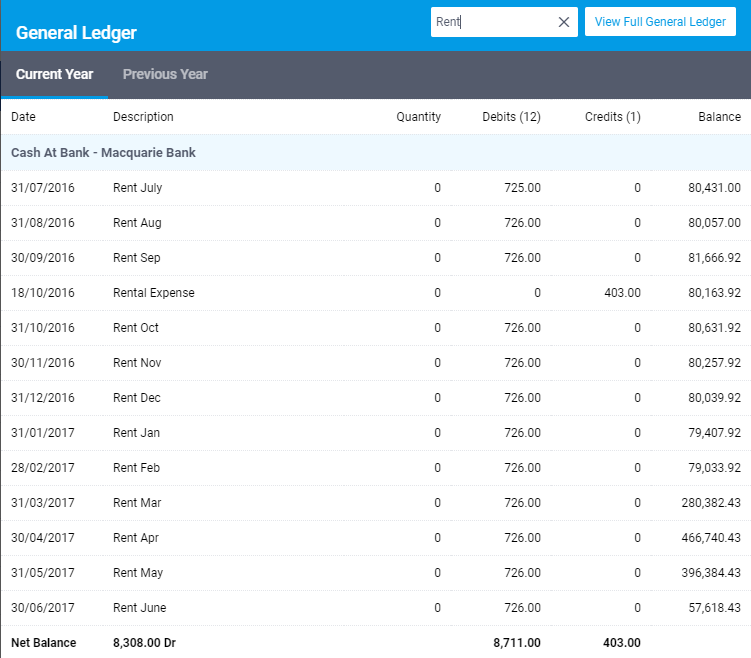Screen dimensions: 751x658
Task: Click the 725.00 debit for Rent July
Action: pyautogui.click(x=522, y=188)
